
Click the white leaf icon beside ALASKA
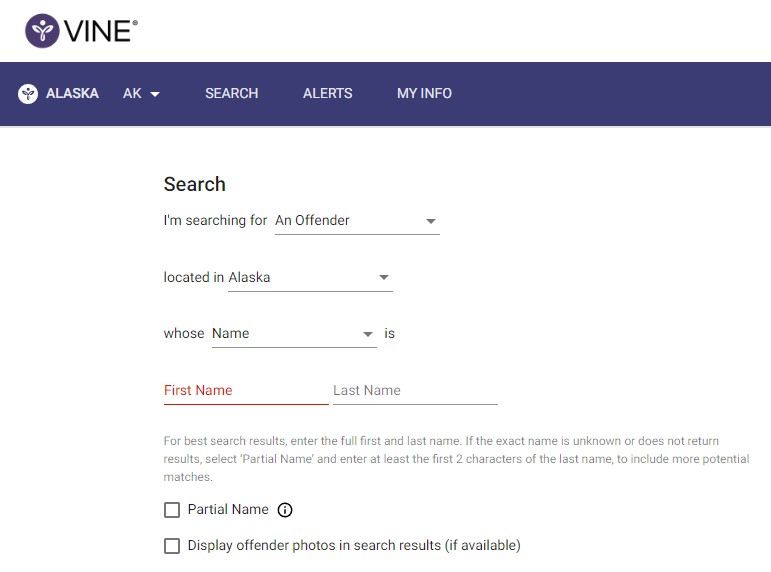(x=28, y=94)
